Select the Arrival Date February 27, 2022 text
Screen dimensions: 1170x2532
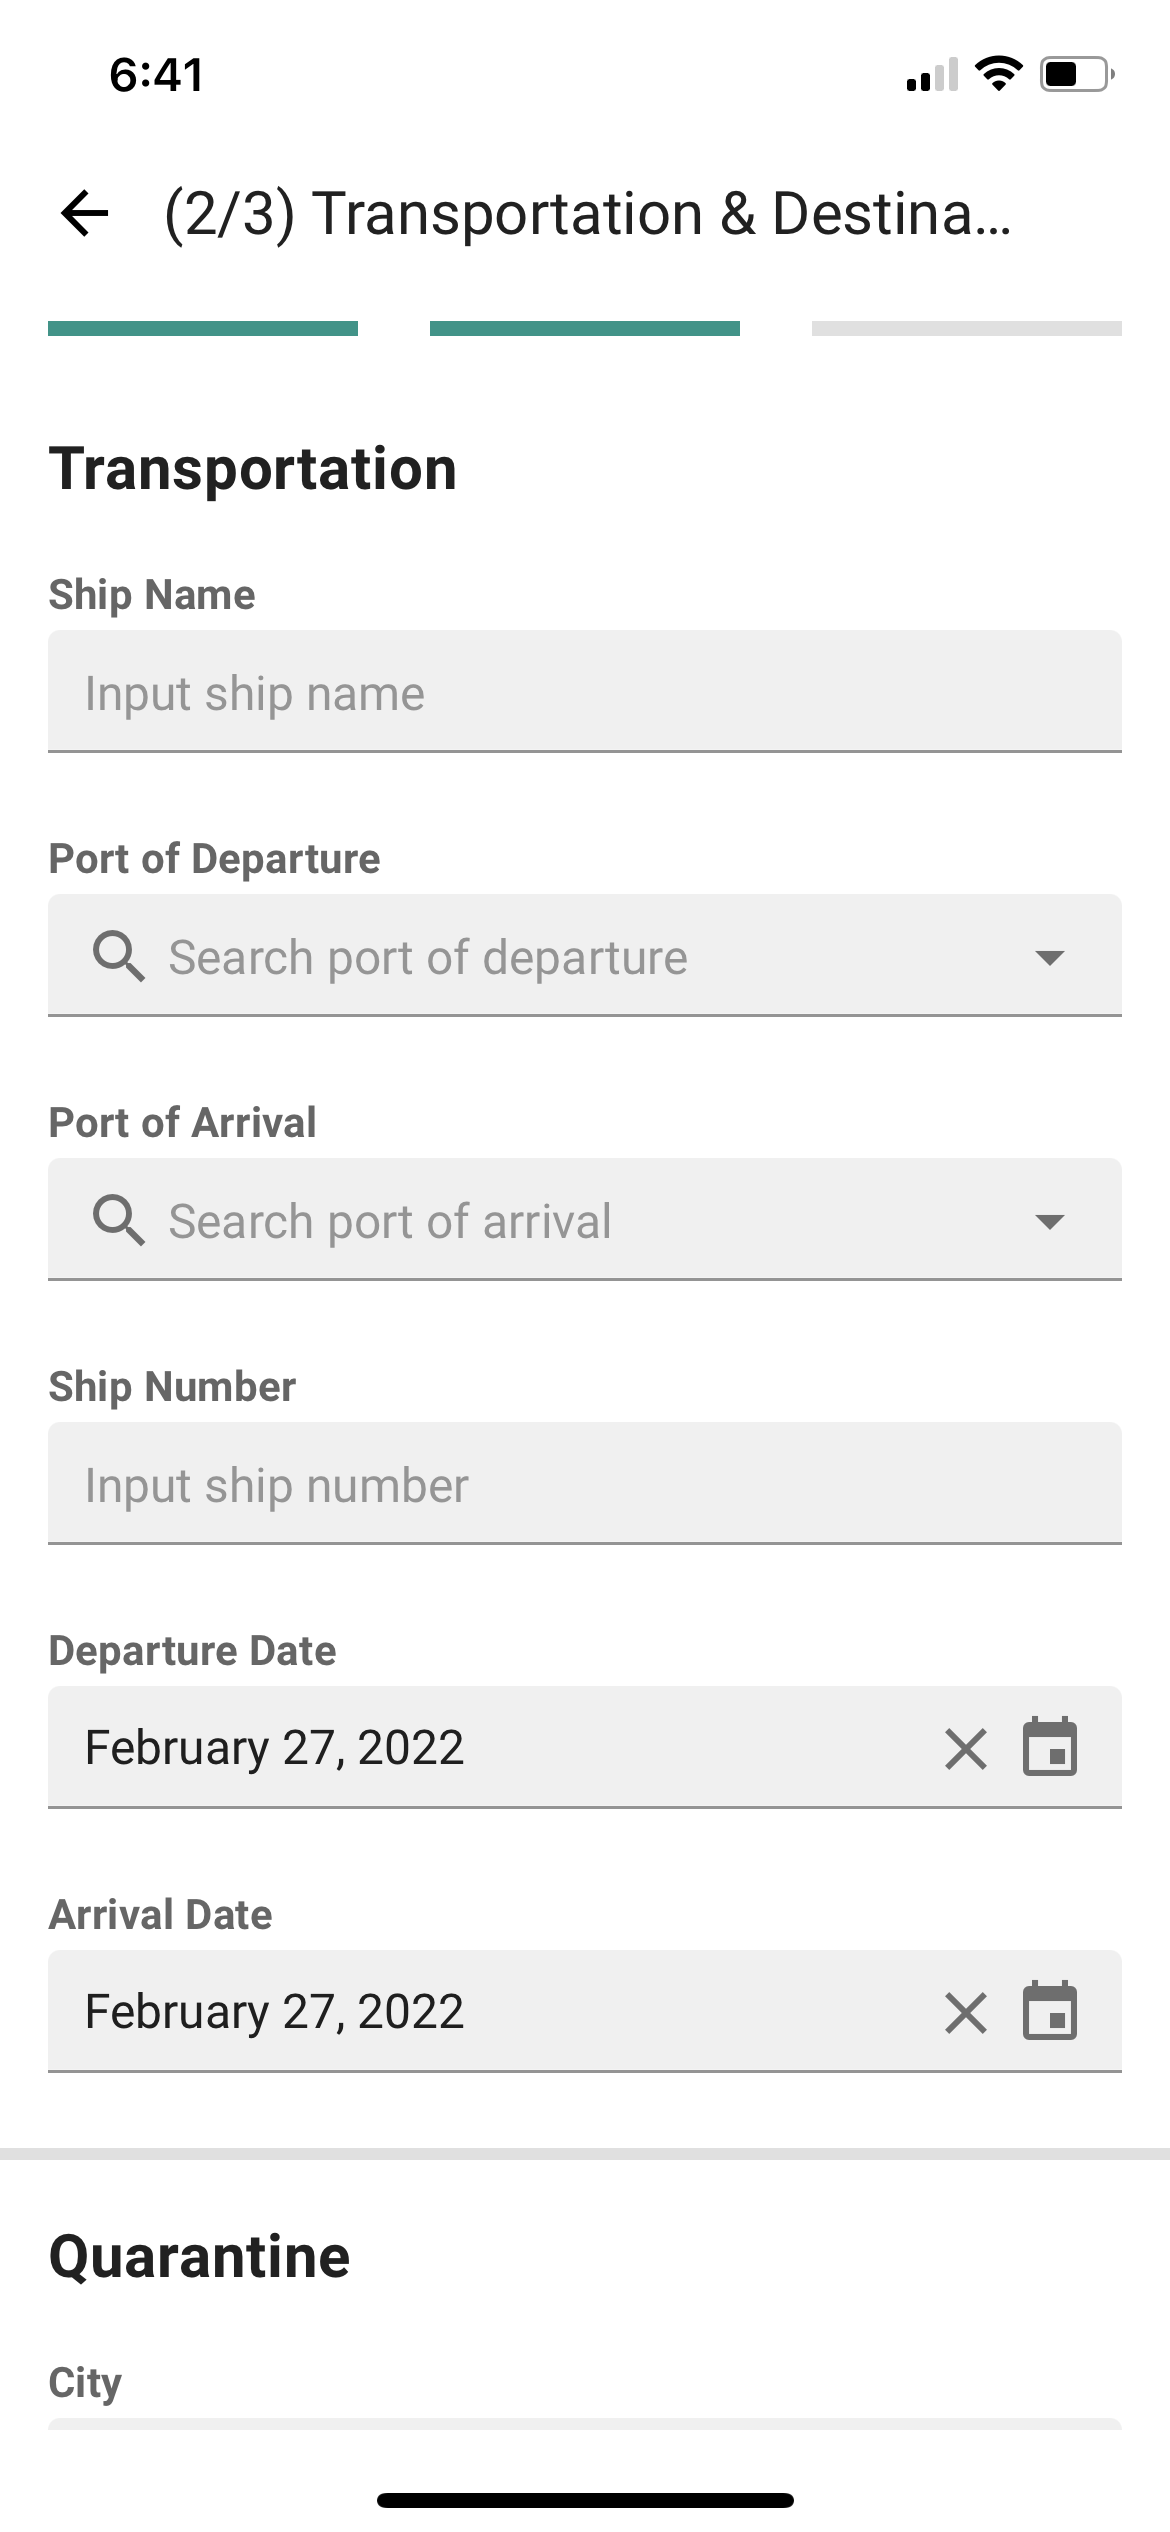[x=274, y=2012]
